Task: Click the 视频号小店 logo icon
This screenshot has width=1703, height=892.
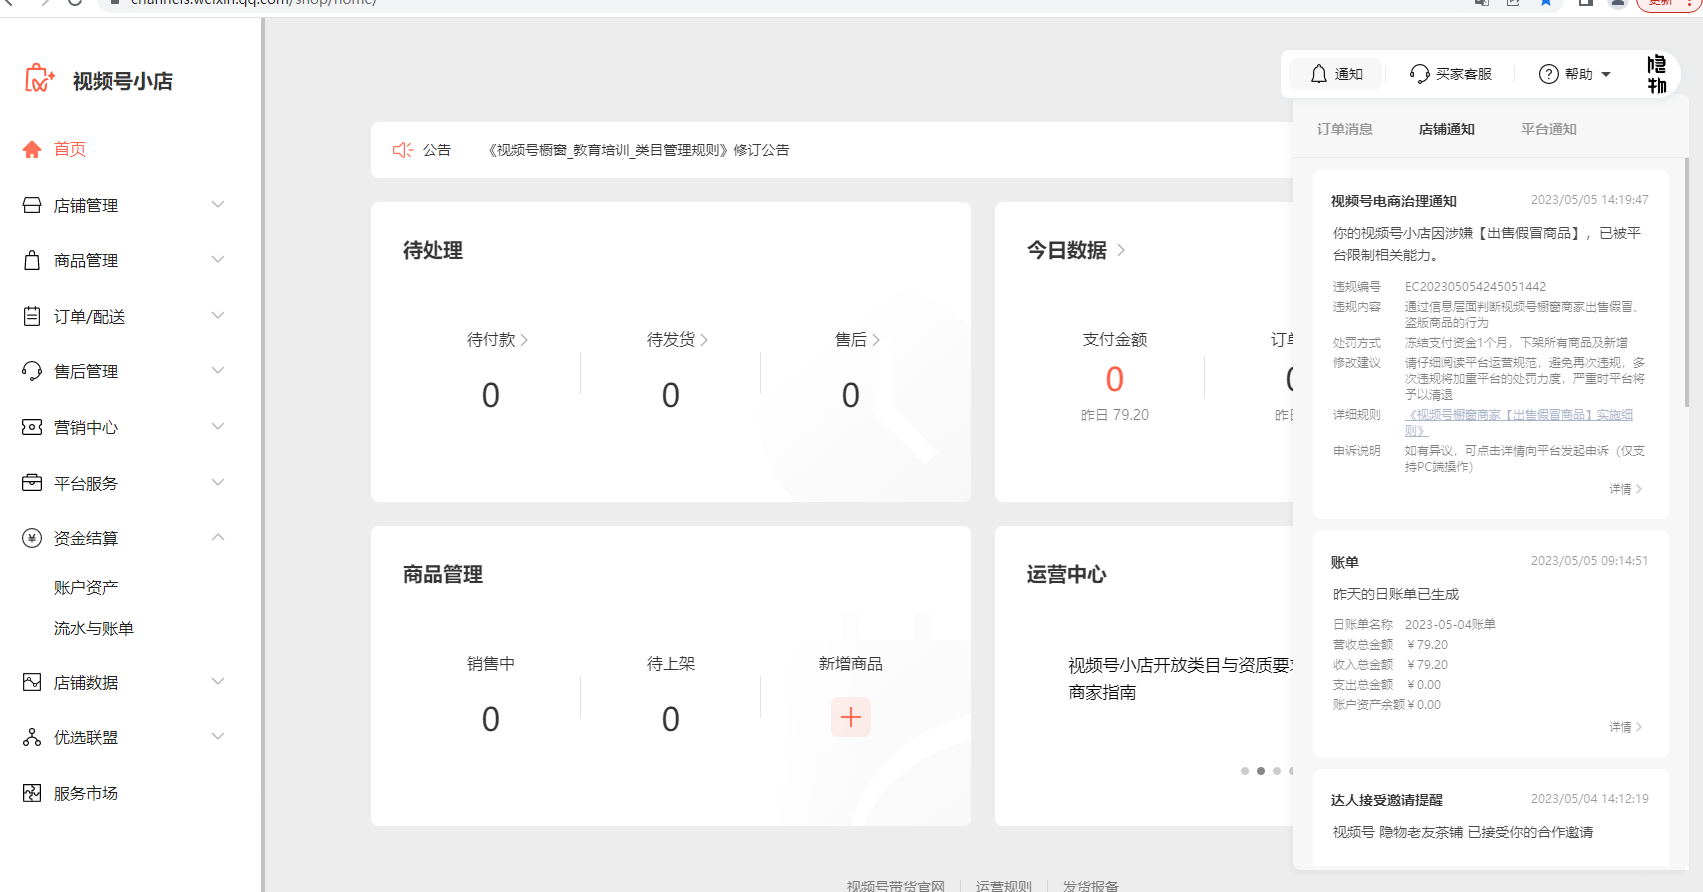Action: pos(39,79)
